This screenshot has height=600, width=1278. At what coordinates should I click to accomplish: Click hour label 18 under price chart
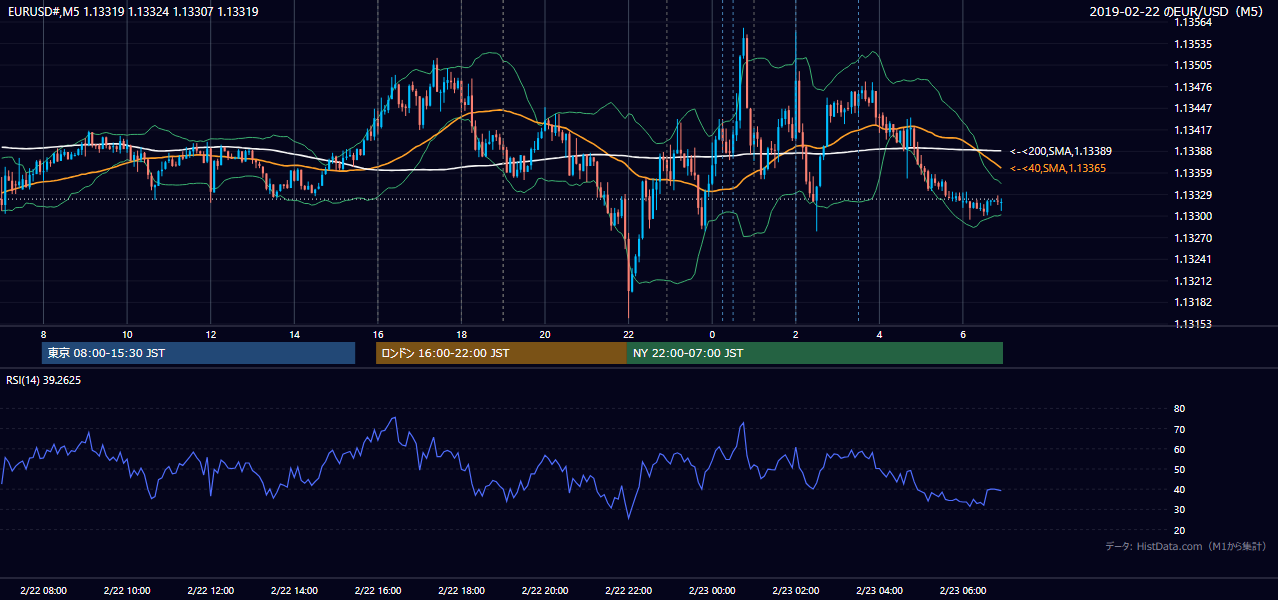point(461,334)
